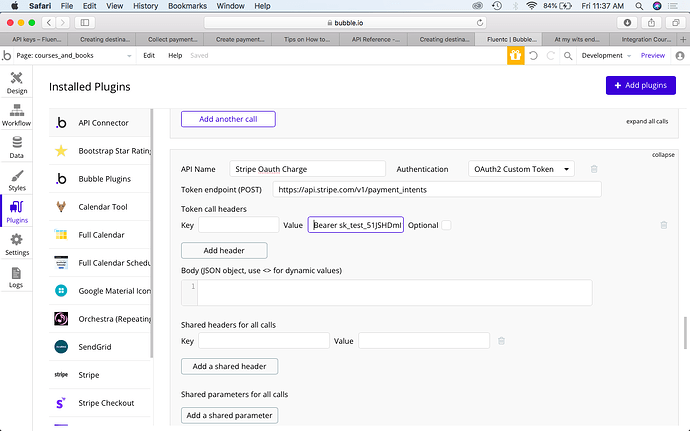This screenshot has width=690, height=431.
Task: Click the token header Key field
Action: pos(239,225)
